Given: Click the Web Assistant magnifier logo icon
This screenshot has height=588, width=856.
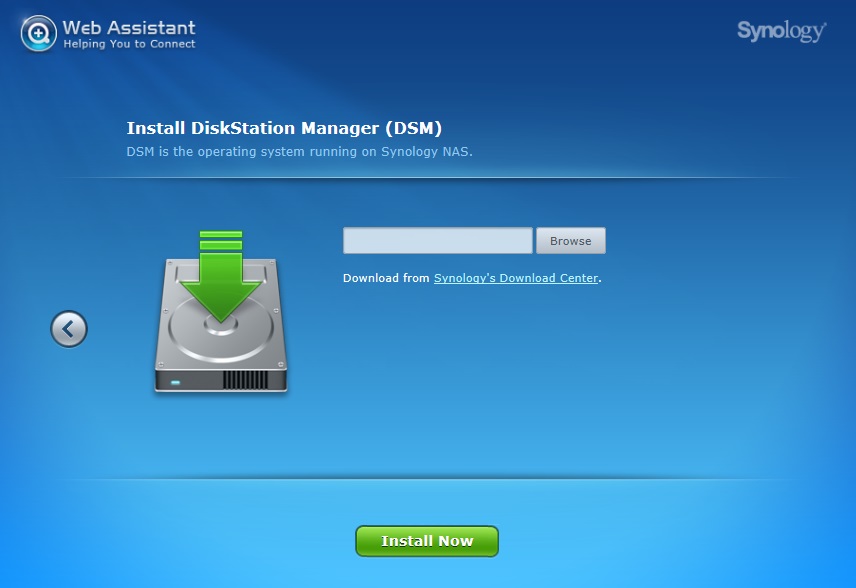Looking at the screenshot, I should (x=38, y=33).
